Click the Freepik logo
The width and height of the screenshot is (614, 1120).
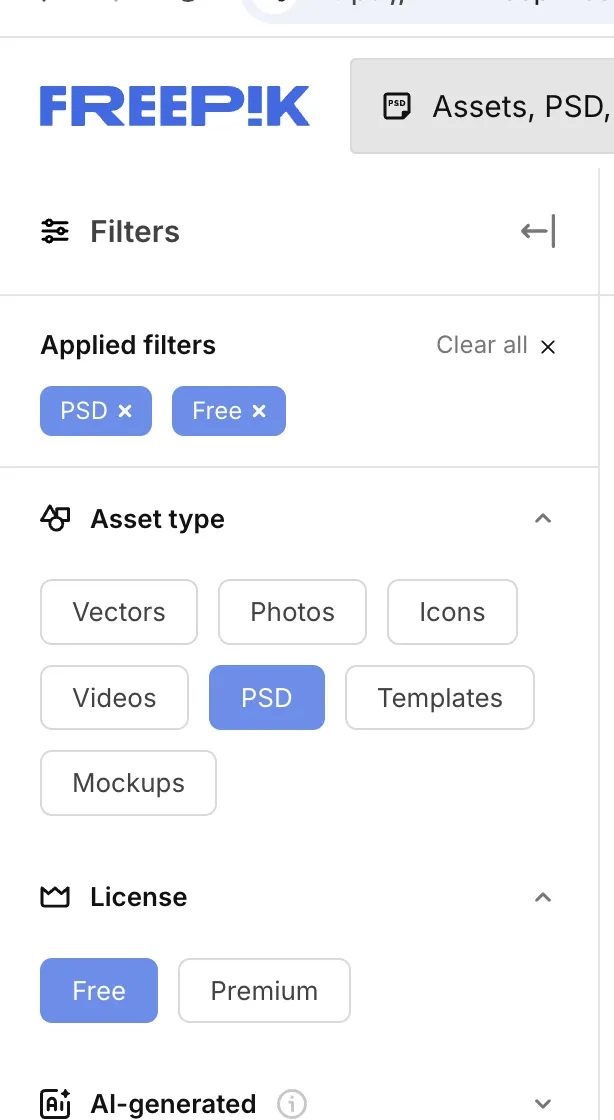click(175, 106)
